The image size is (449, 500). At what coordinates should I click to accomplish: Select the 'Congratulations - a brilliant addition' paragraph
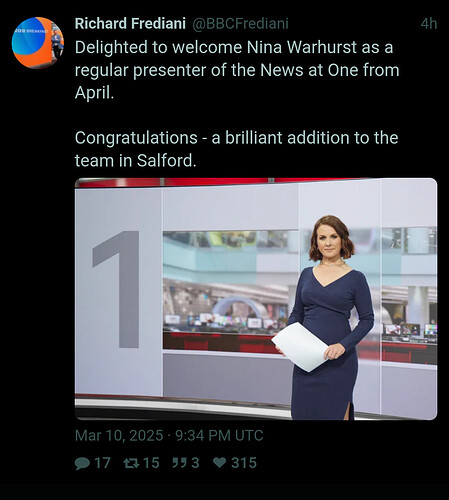[236, 149]
